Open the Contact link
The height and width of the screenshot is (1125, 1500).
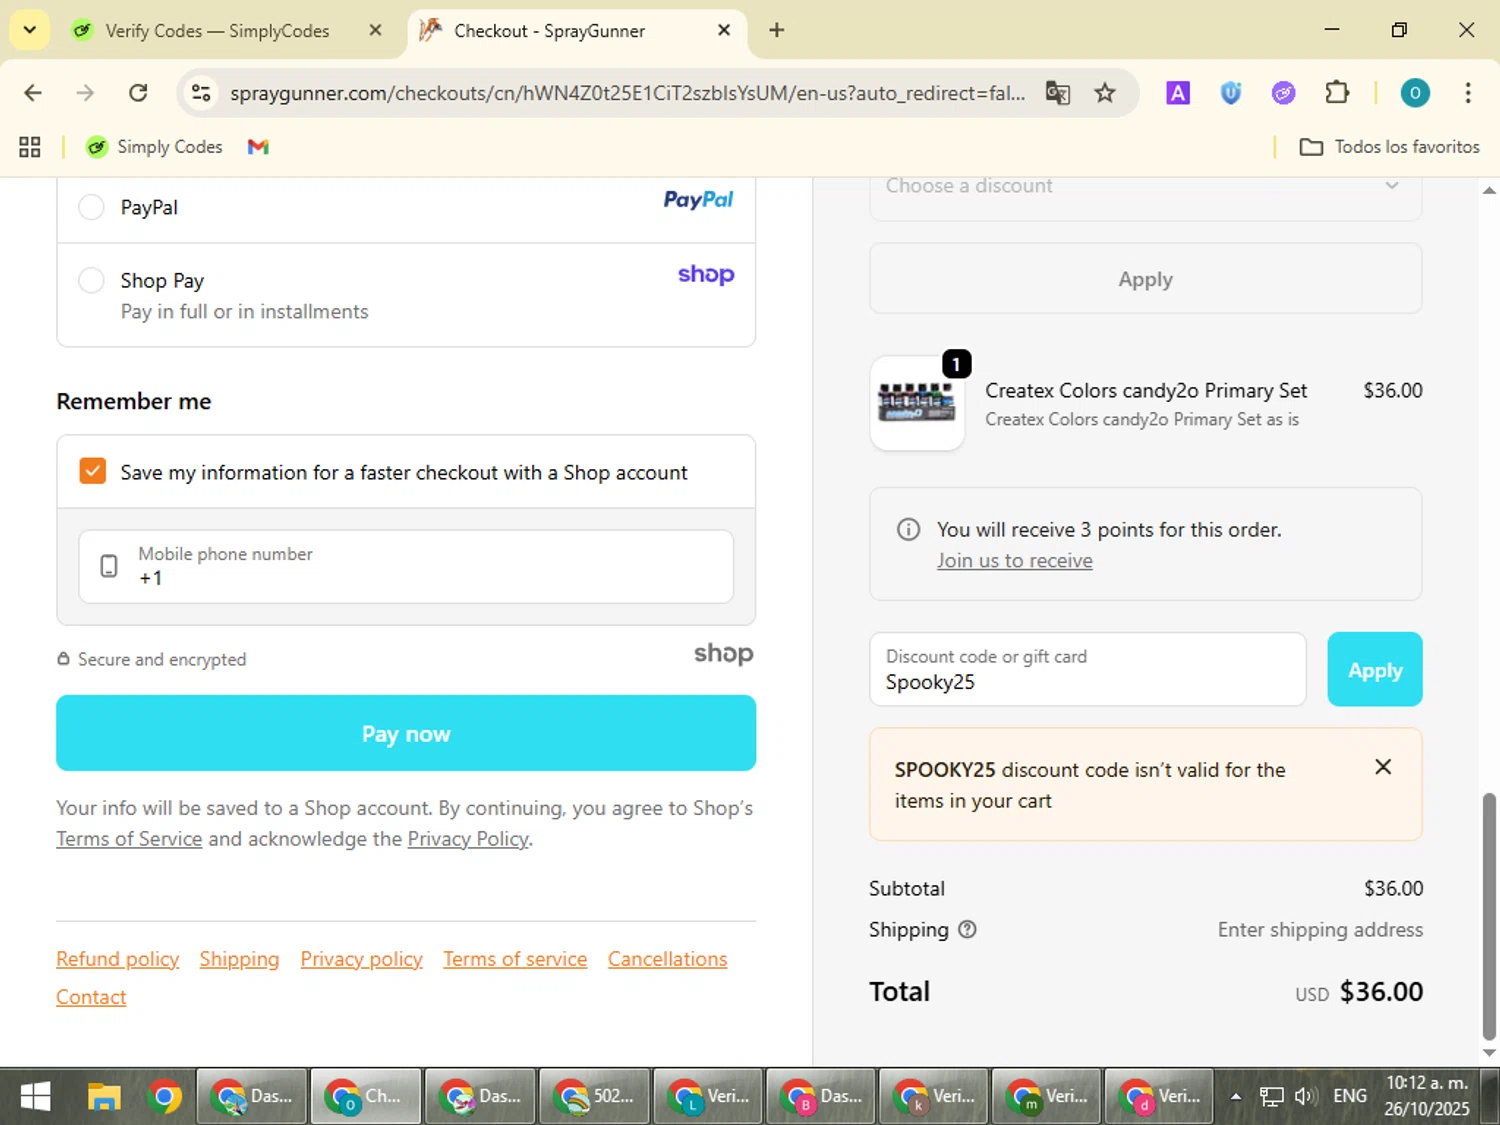pos(91,997)
